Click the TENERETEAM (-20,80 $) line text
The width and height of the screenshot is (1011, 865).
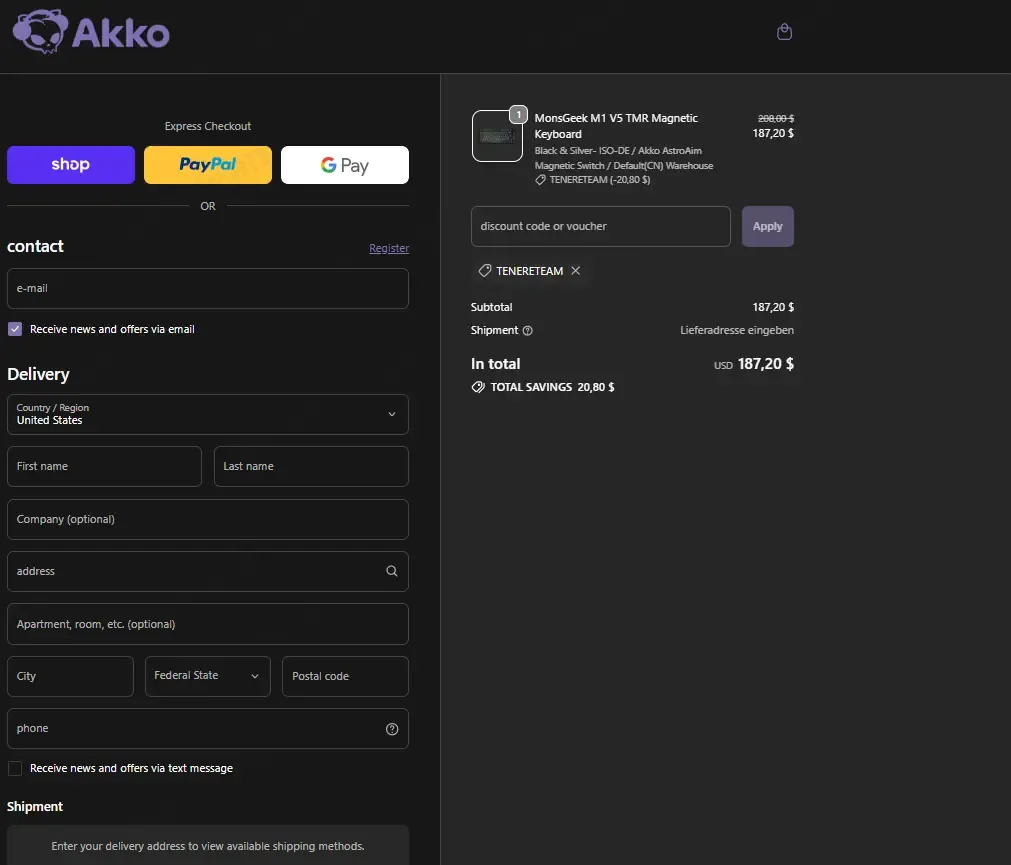pyautogui.click(x=600, y=180)
